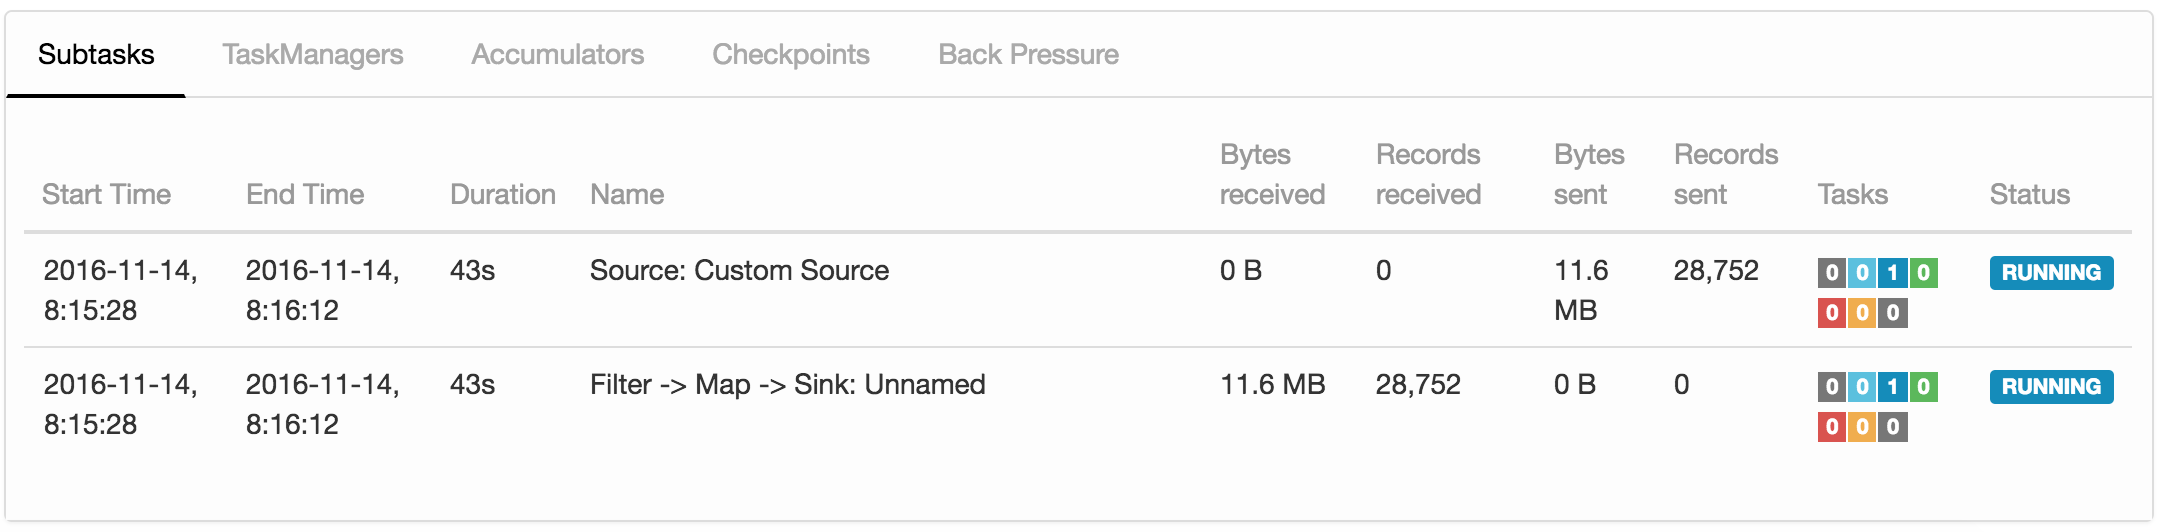This screenshot has height=532, width=2178.
Task: Select the Subtasks tab
Action: (x=96, y=55)
